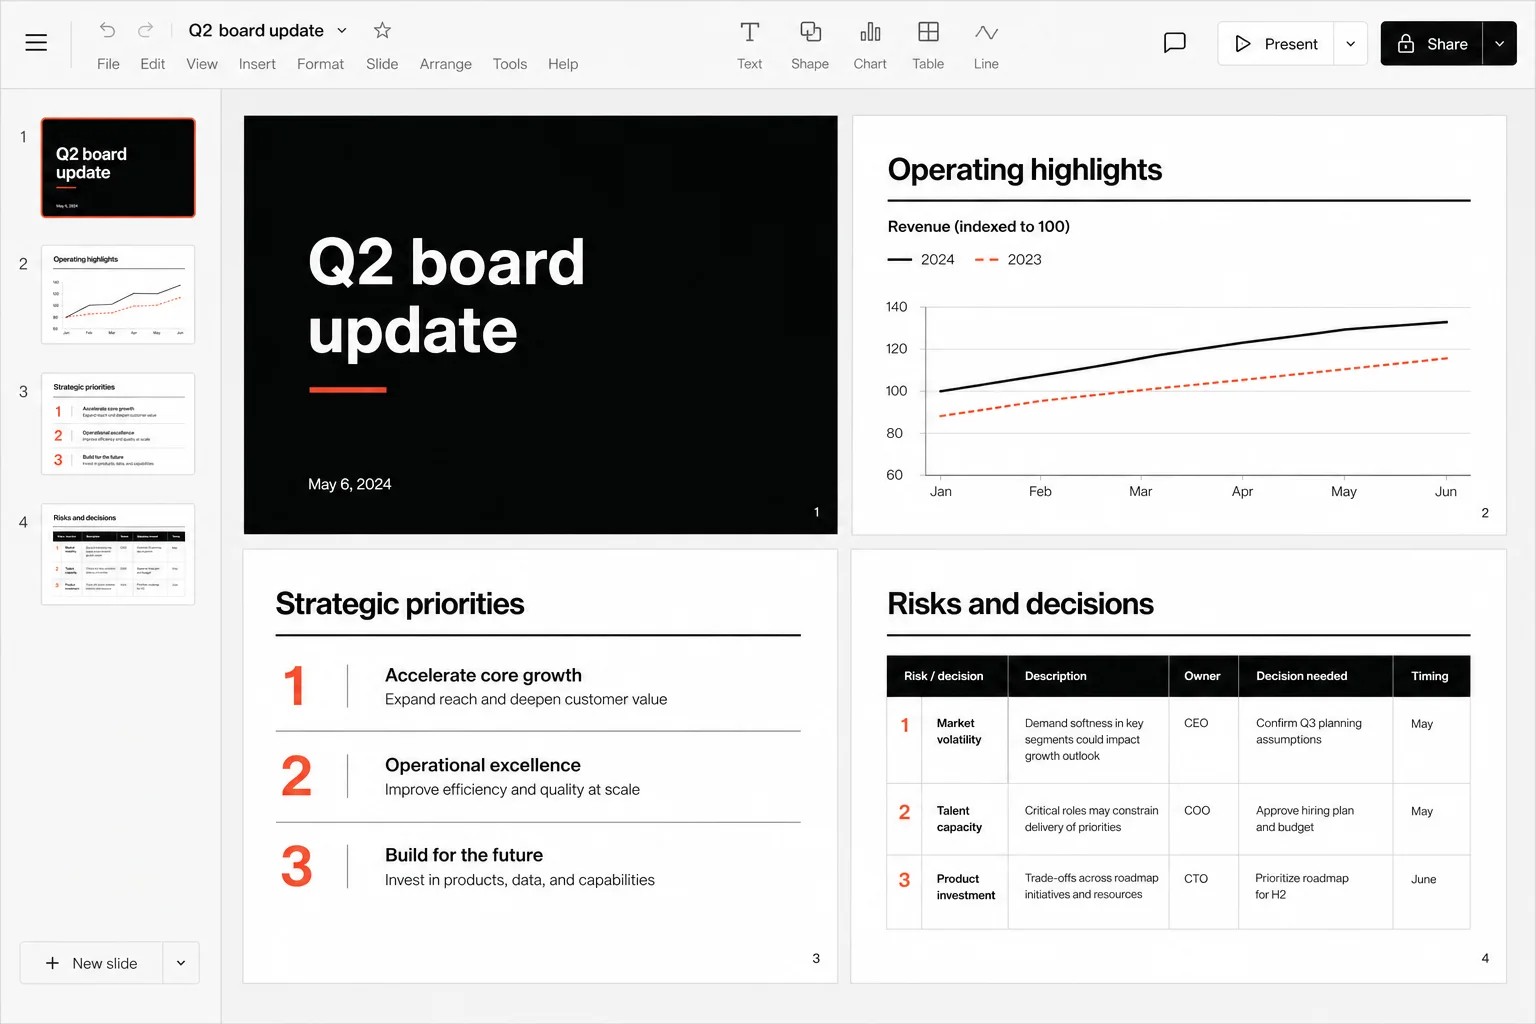Click the redo arrow icon
This screenshot has height=1024, width=1536.
[146, 30]
